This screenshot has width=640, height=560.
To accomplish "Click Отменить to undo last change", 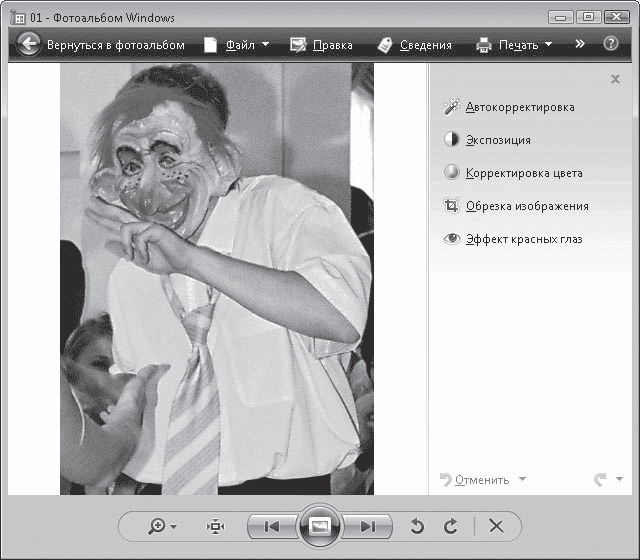I will [481, 480].
